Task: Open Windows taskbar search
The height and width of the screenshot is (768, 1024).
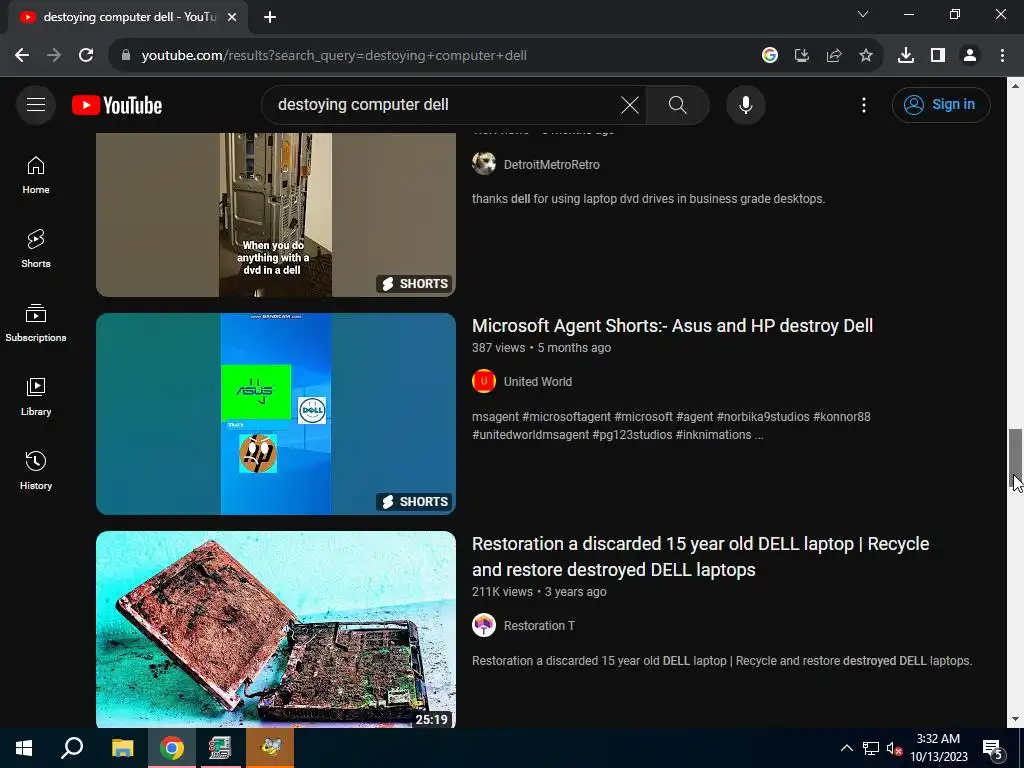Action: click(72, 748)
